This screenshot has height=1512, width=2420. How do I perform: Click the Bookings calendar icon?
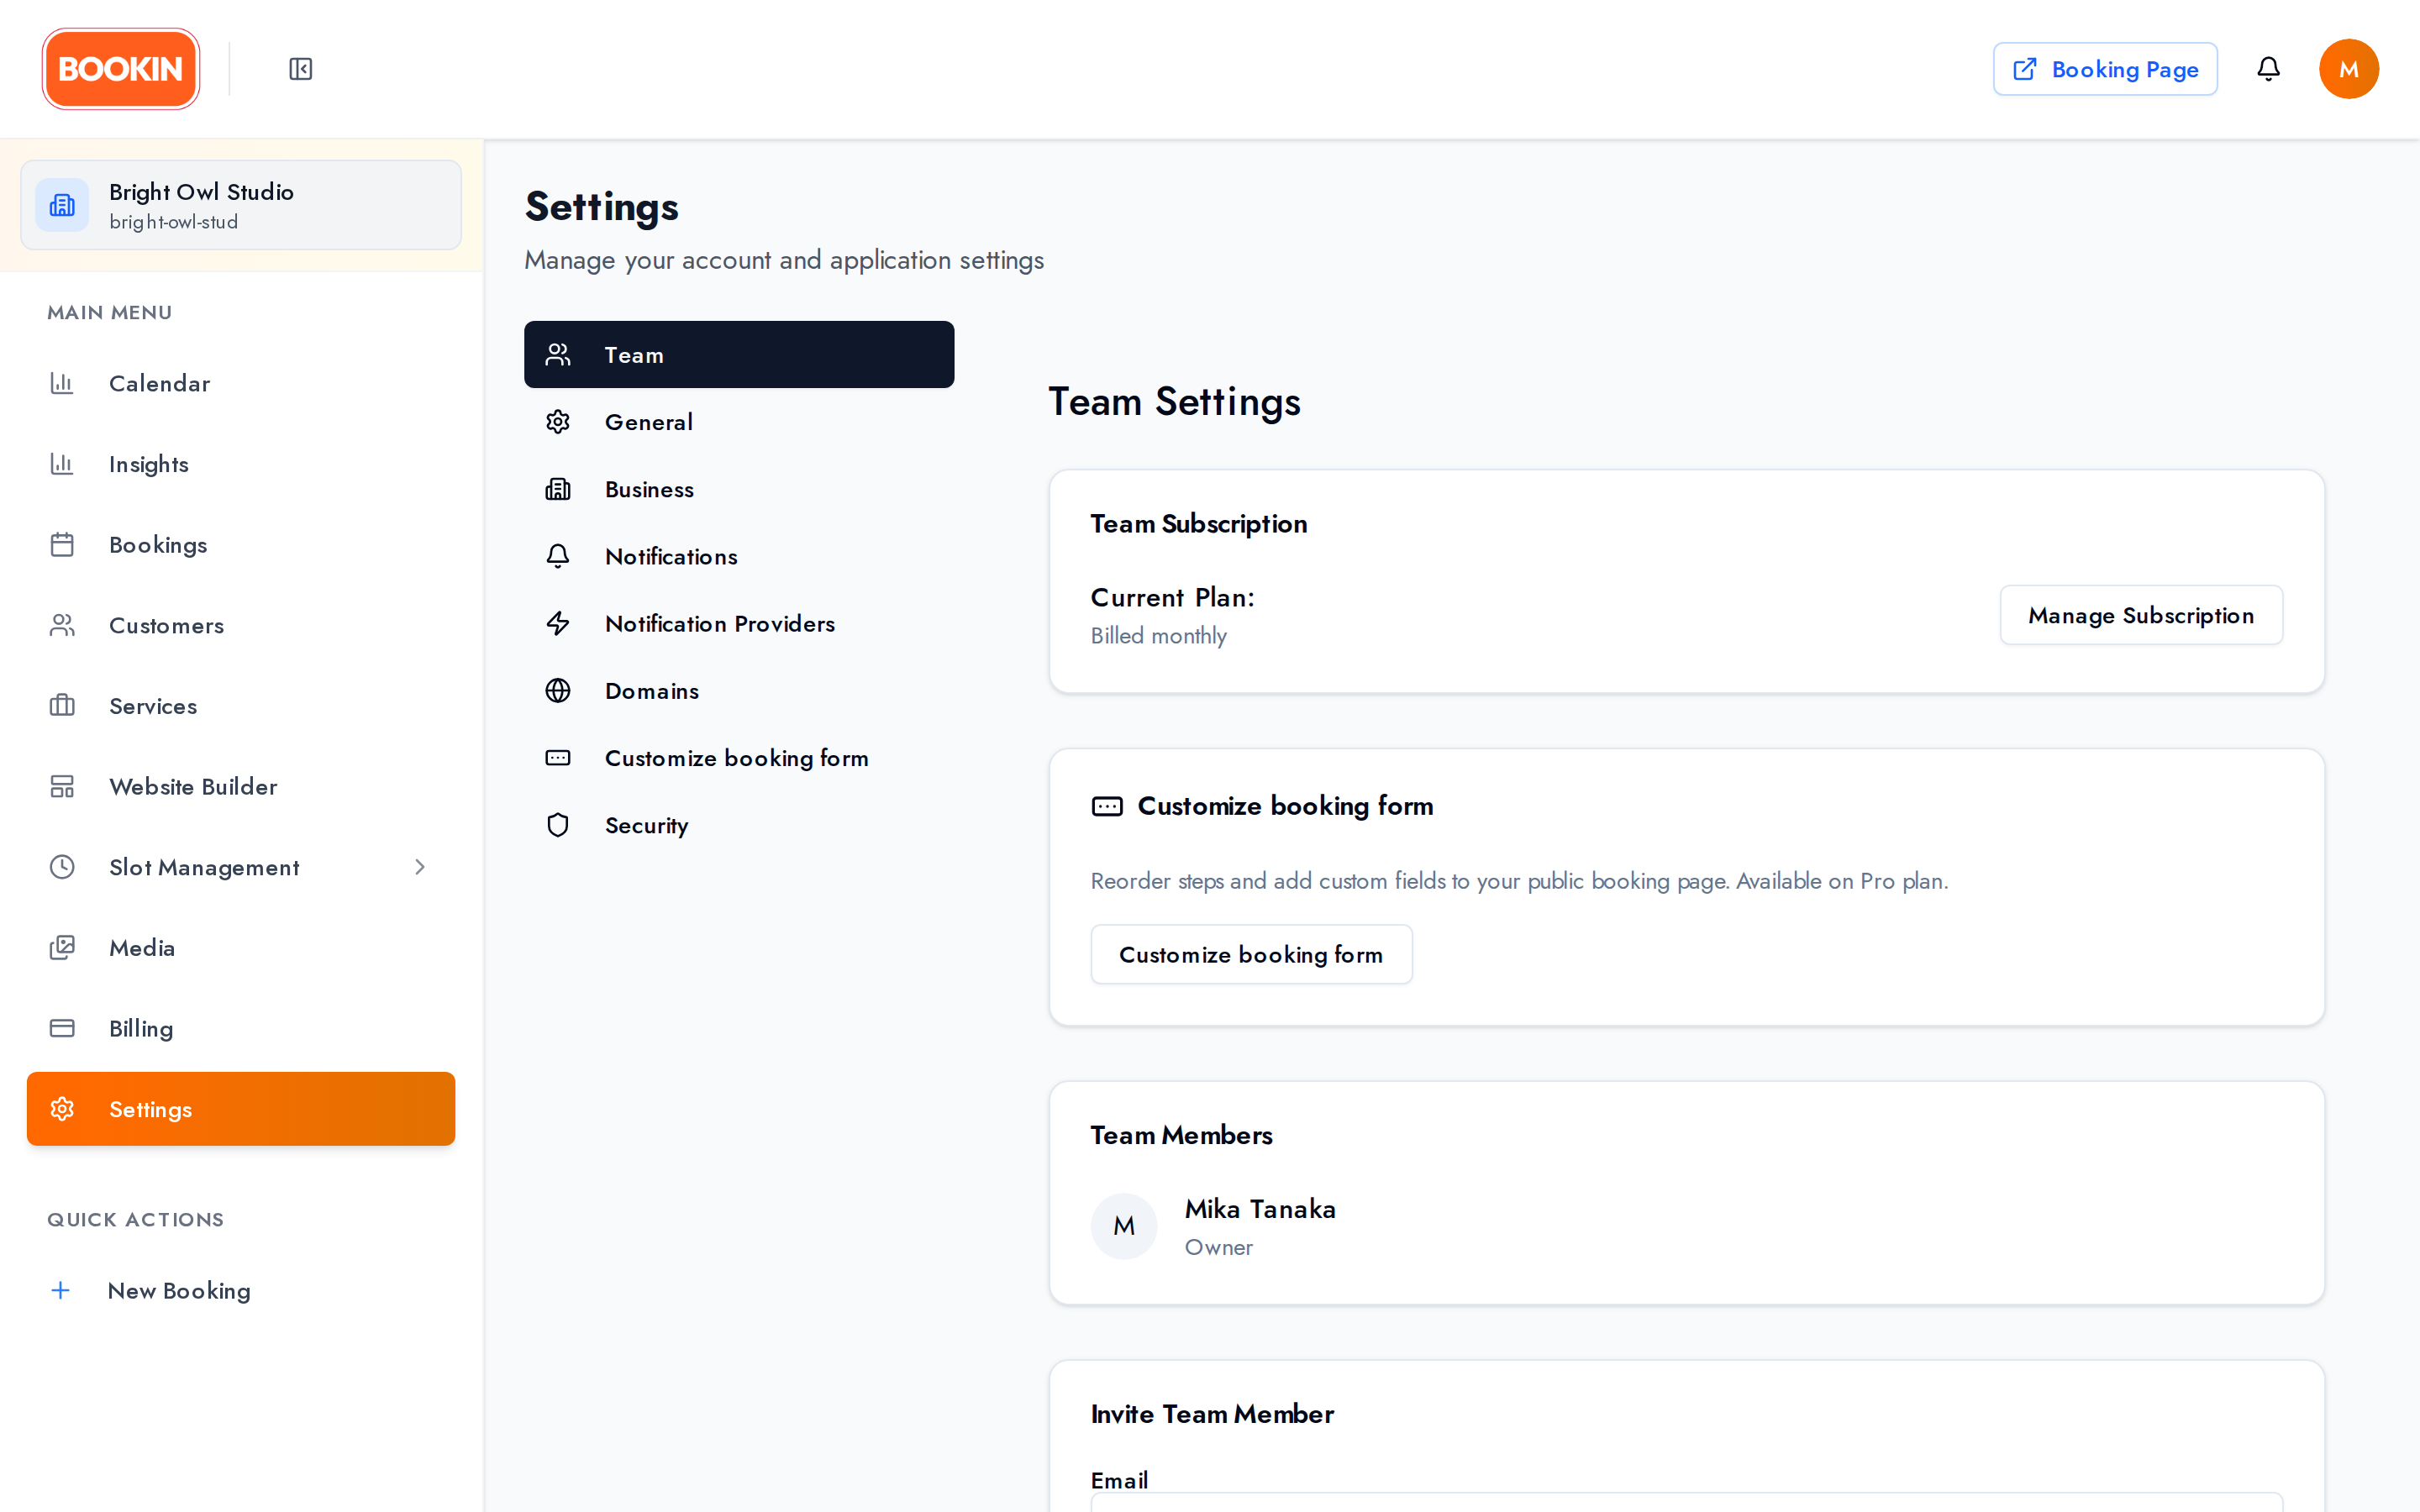click(x=62, y=544)
